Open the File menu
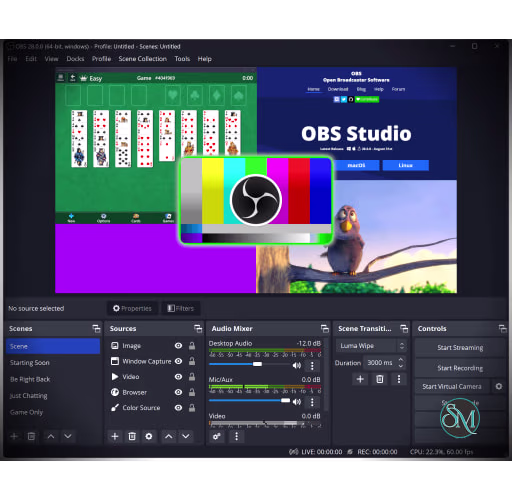Viewport: 512px width, 500px height. pos(12,59)
